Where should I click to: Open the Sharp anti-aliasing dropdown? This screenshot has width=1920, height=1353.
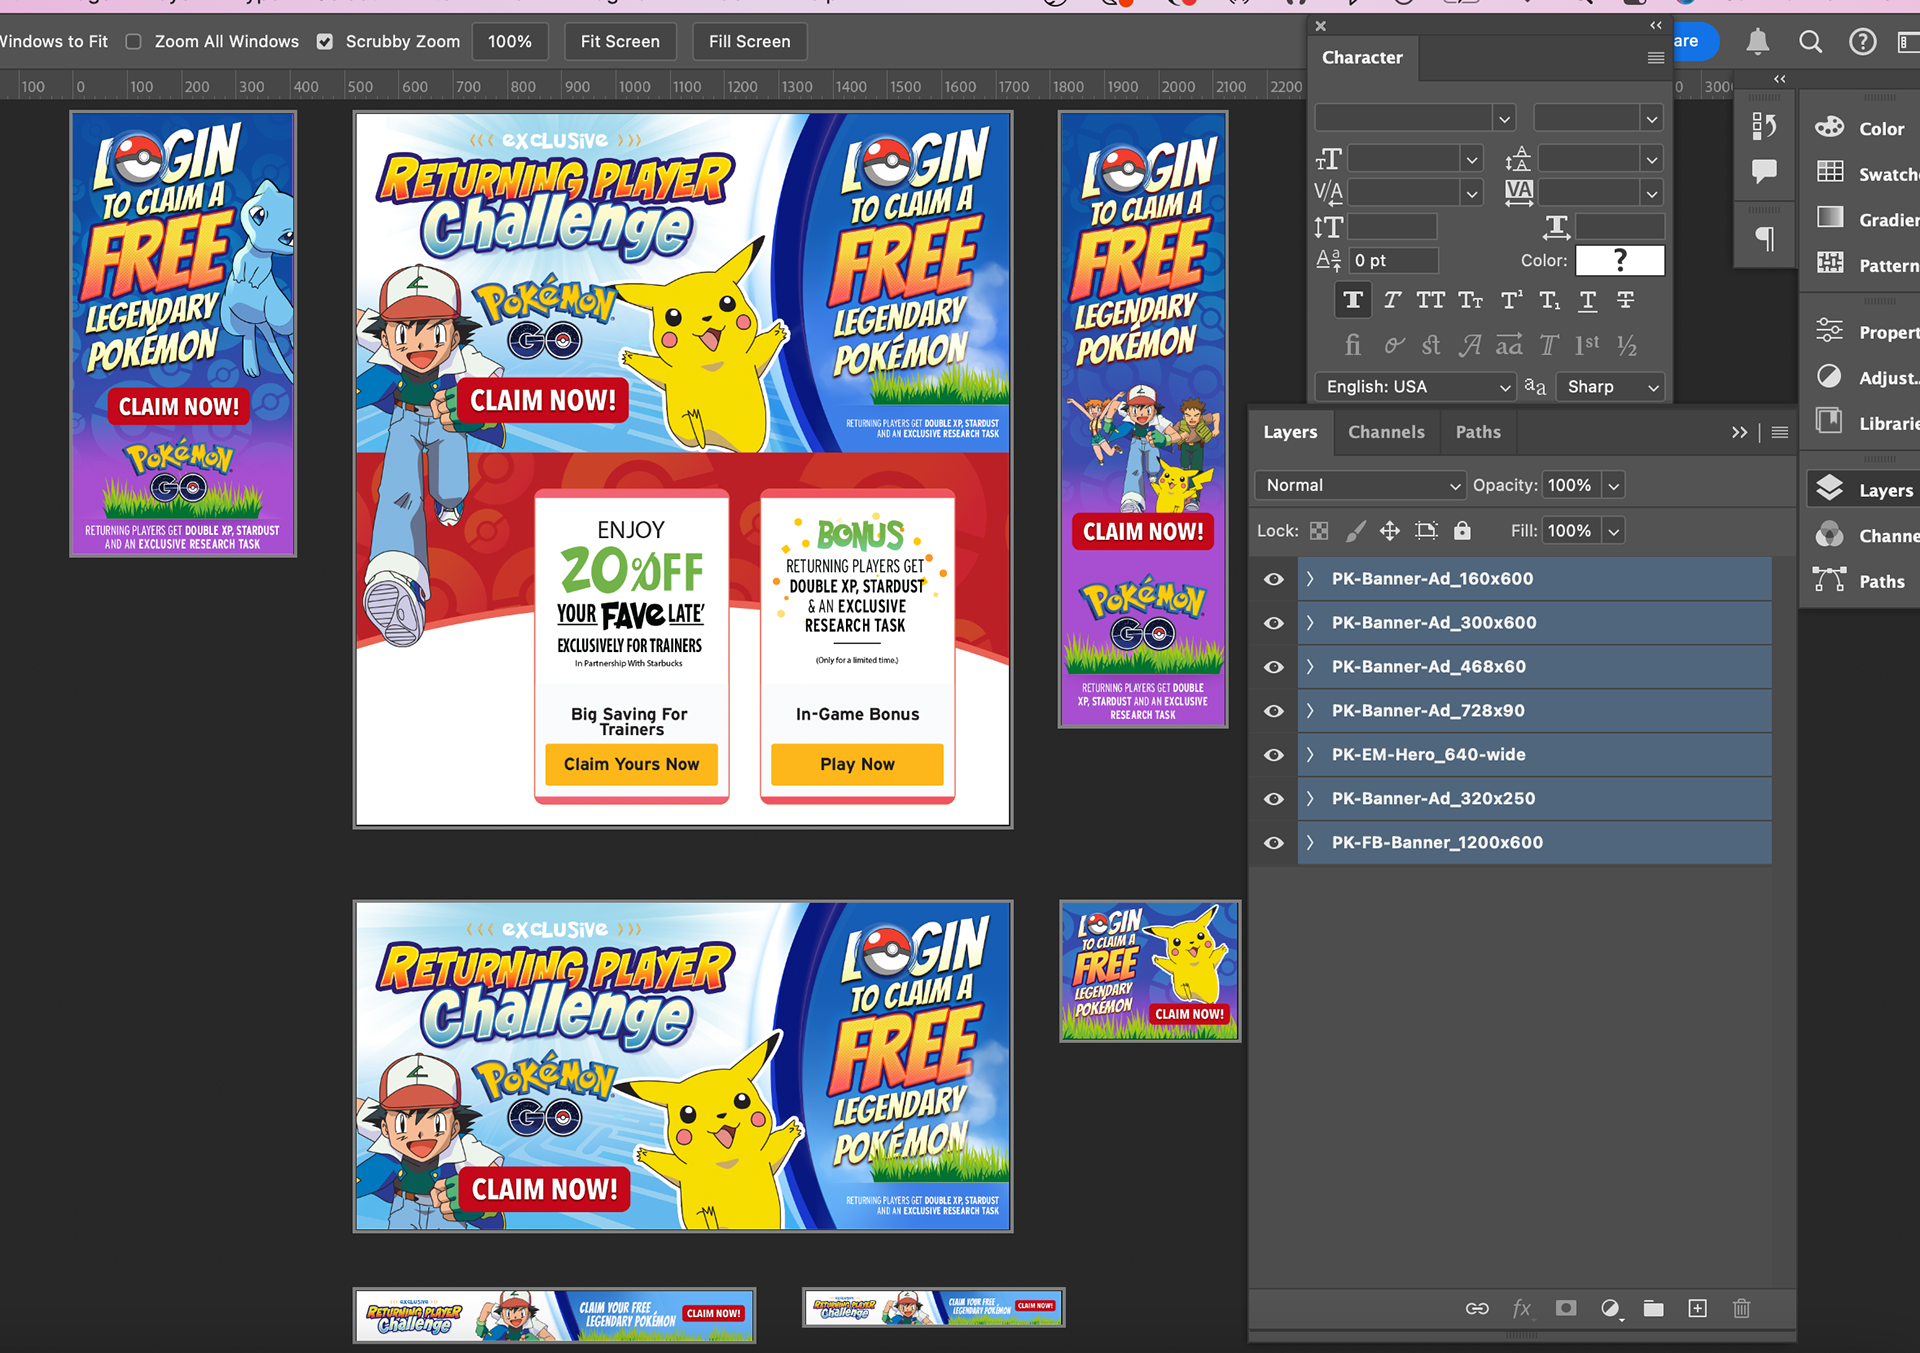[1610, 387]
